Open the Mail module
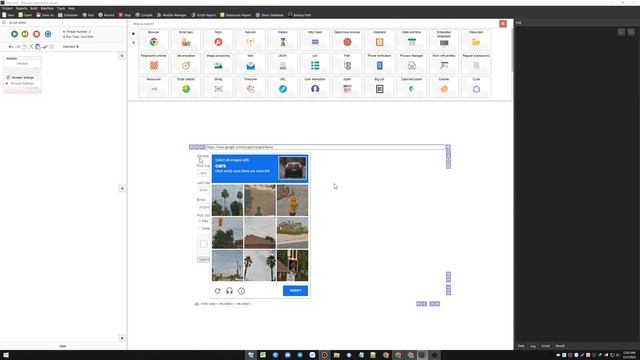The width and height of the screenshot is (640, 360). point(251,63)
